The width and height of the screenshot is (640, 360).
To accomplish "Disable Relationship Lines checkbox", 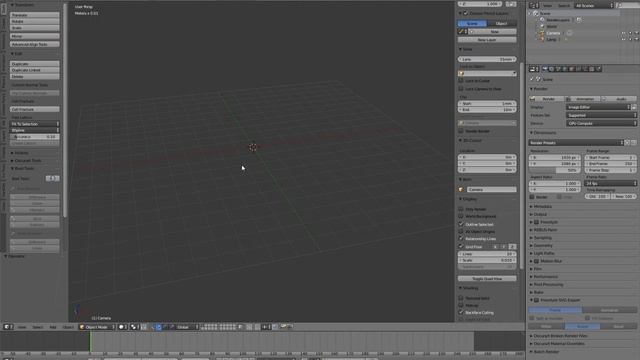I will click(x=461, y=238).
